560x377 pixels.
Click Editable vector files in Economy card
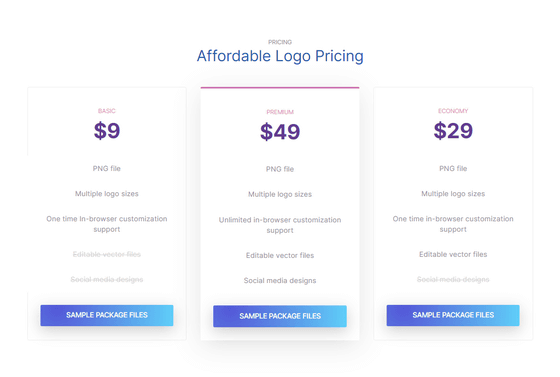(x=453, y=254)
